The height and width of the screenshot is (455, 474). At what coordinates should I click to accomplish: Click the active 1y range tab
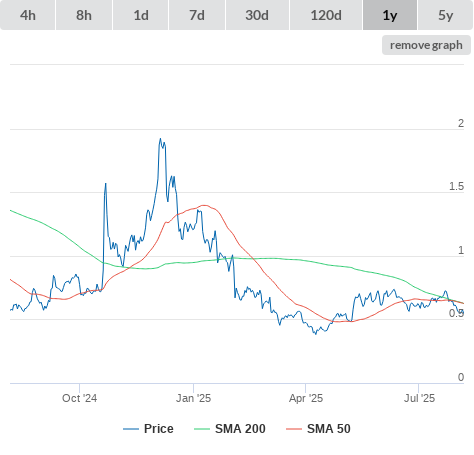coord(390,15)
